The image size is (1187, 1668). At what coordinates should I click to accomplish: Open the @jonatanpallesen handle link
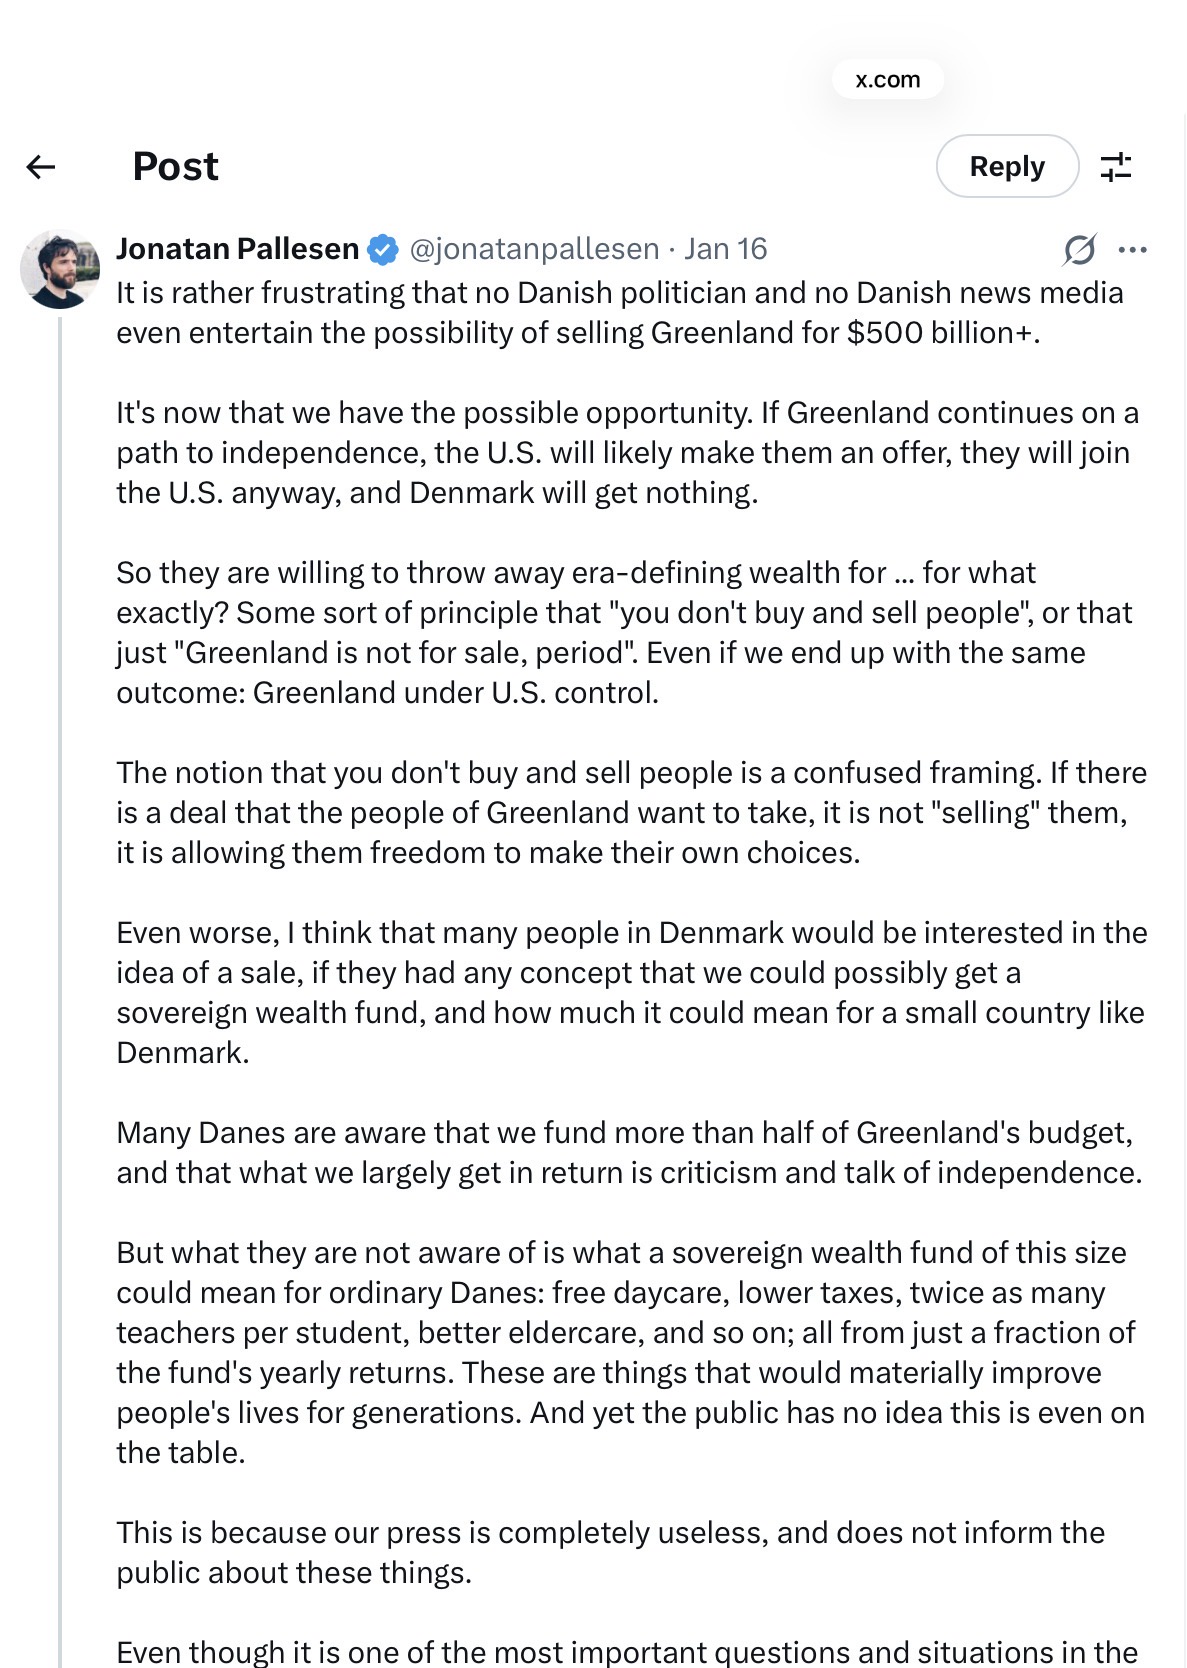534,249
